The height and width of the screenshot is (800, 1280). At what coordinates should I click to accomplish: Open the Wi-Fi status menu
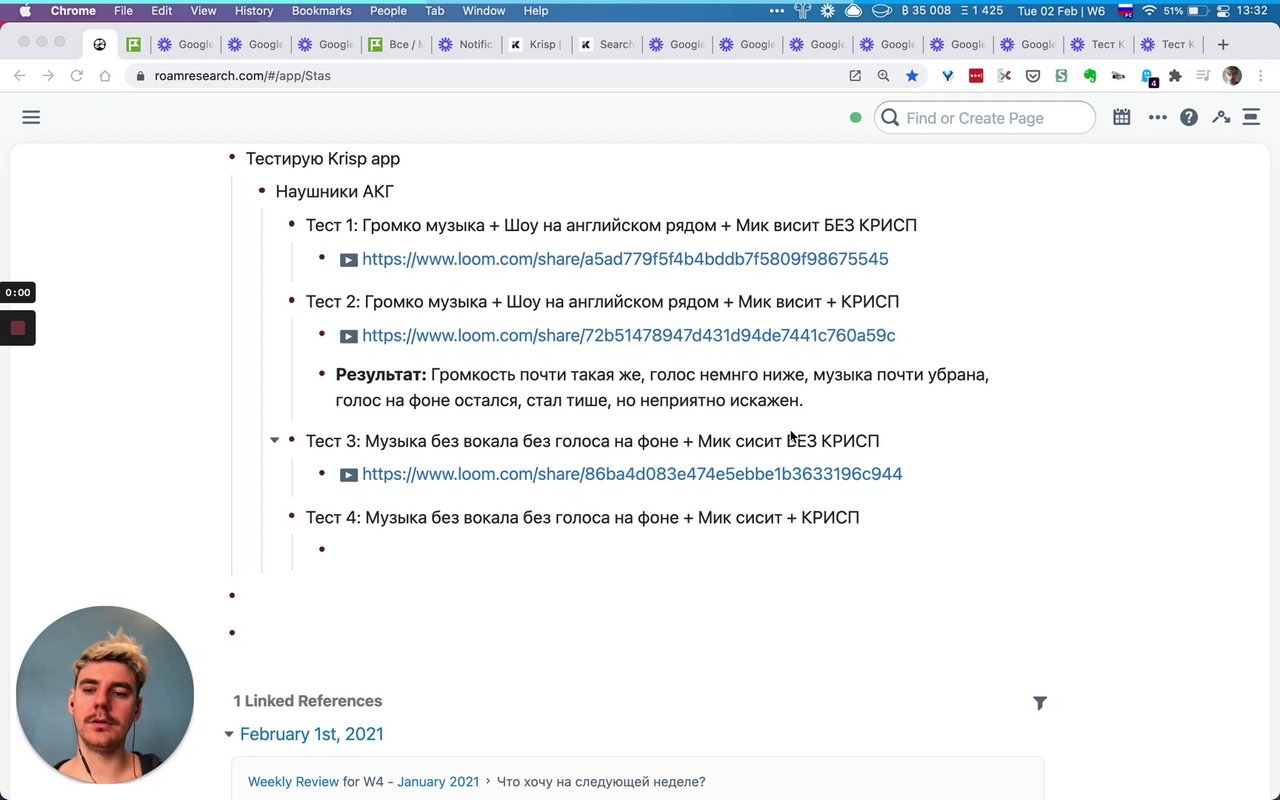[x=1149, y=11]
